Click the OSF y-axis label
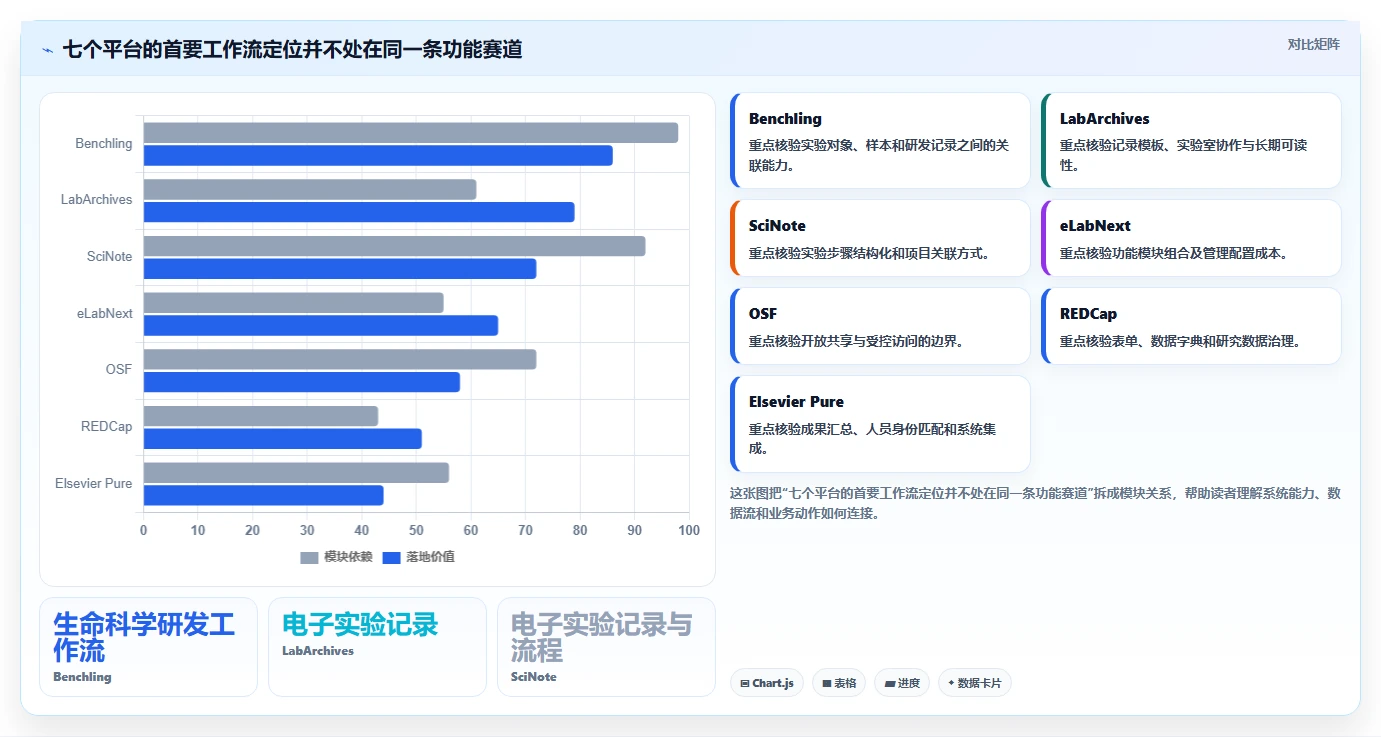This screenshot has width=1381, height=737. [x=119, y=370]
